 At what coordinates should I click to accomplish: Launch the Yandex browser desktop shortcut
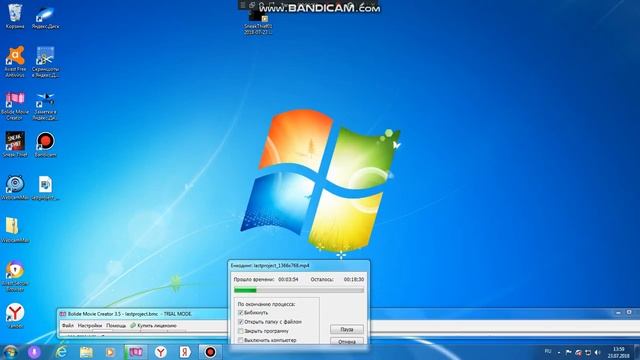tap(15, 315)
